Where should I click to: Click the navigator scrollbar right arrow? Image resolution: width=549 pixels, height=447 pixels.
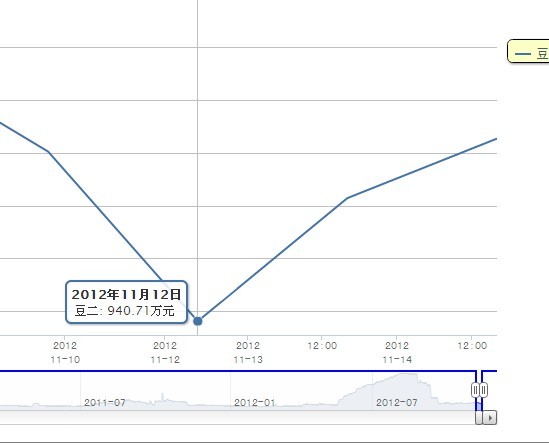point(490,418)
